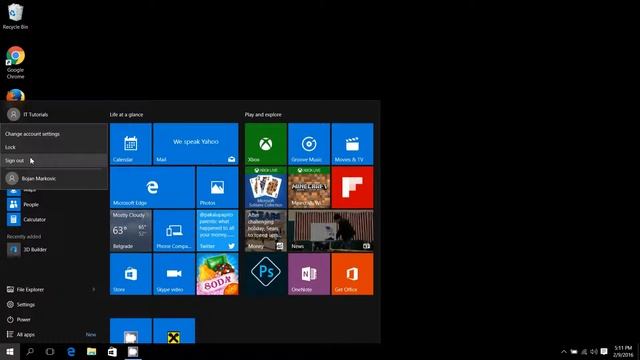Click the taskbar clock

pyautogui.click(x=623, y=351)
